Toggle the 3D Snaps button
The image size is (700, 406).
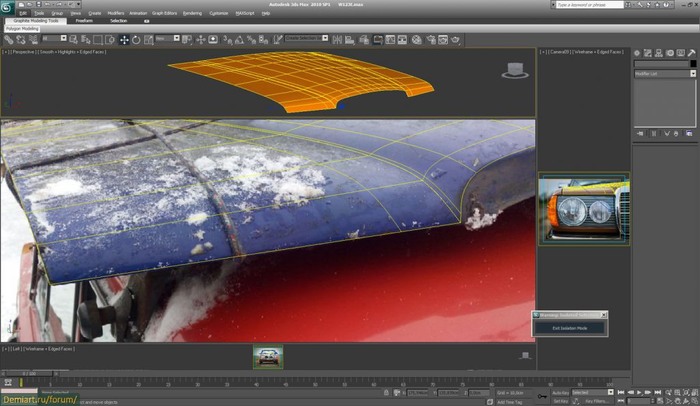pos(227,40)
